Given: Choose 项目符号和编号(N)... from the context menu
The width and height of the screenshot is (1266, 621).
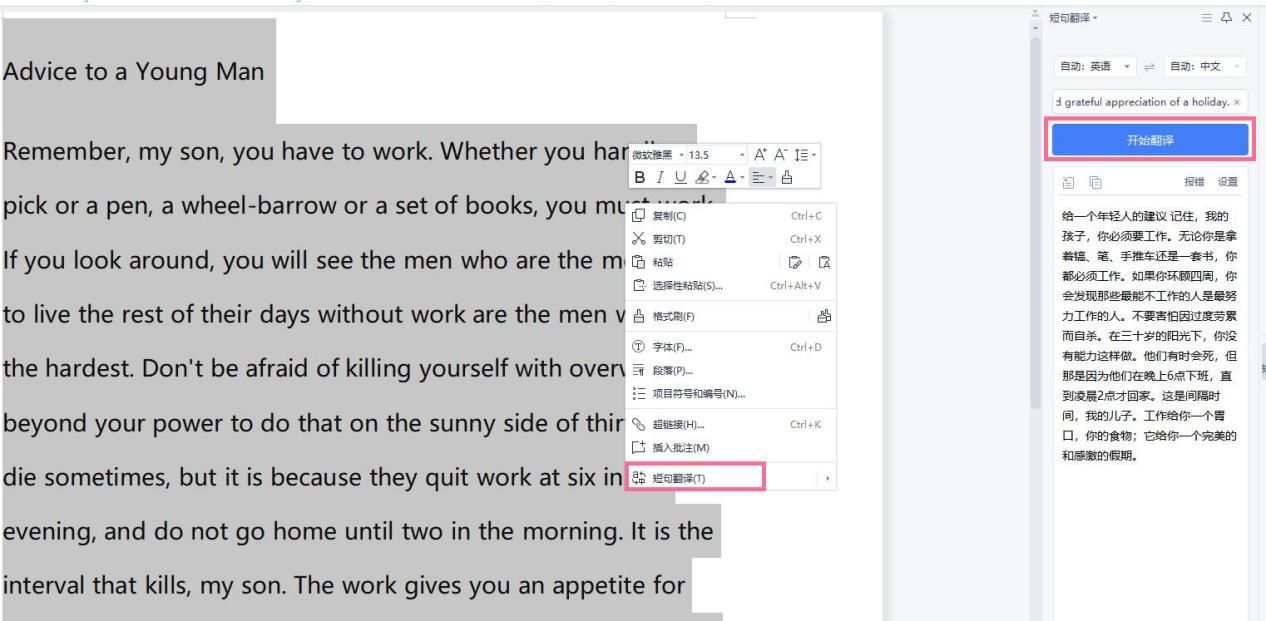Looking at the screenshot, I should [732, 392].
